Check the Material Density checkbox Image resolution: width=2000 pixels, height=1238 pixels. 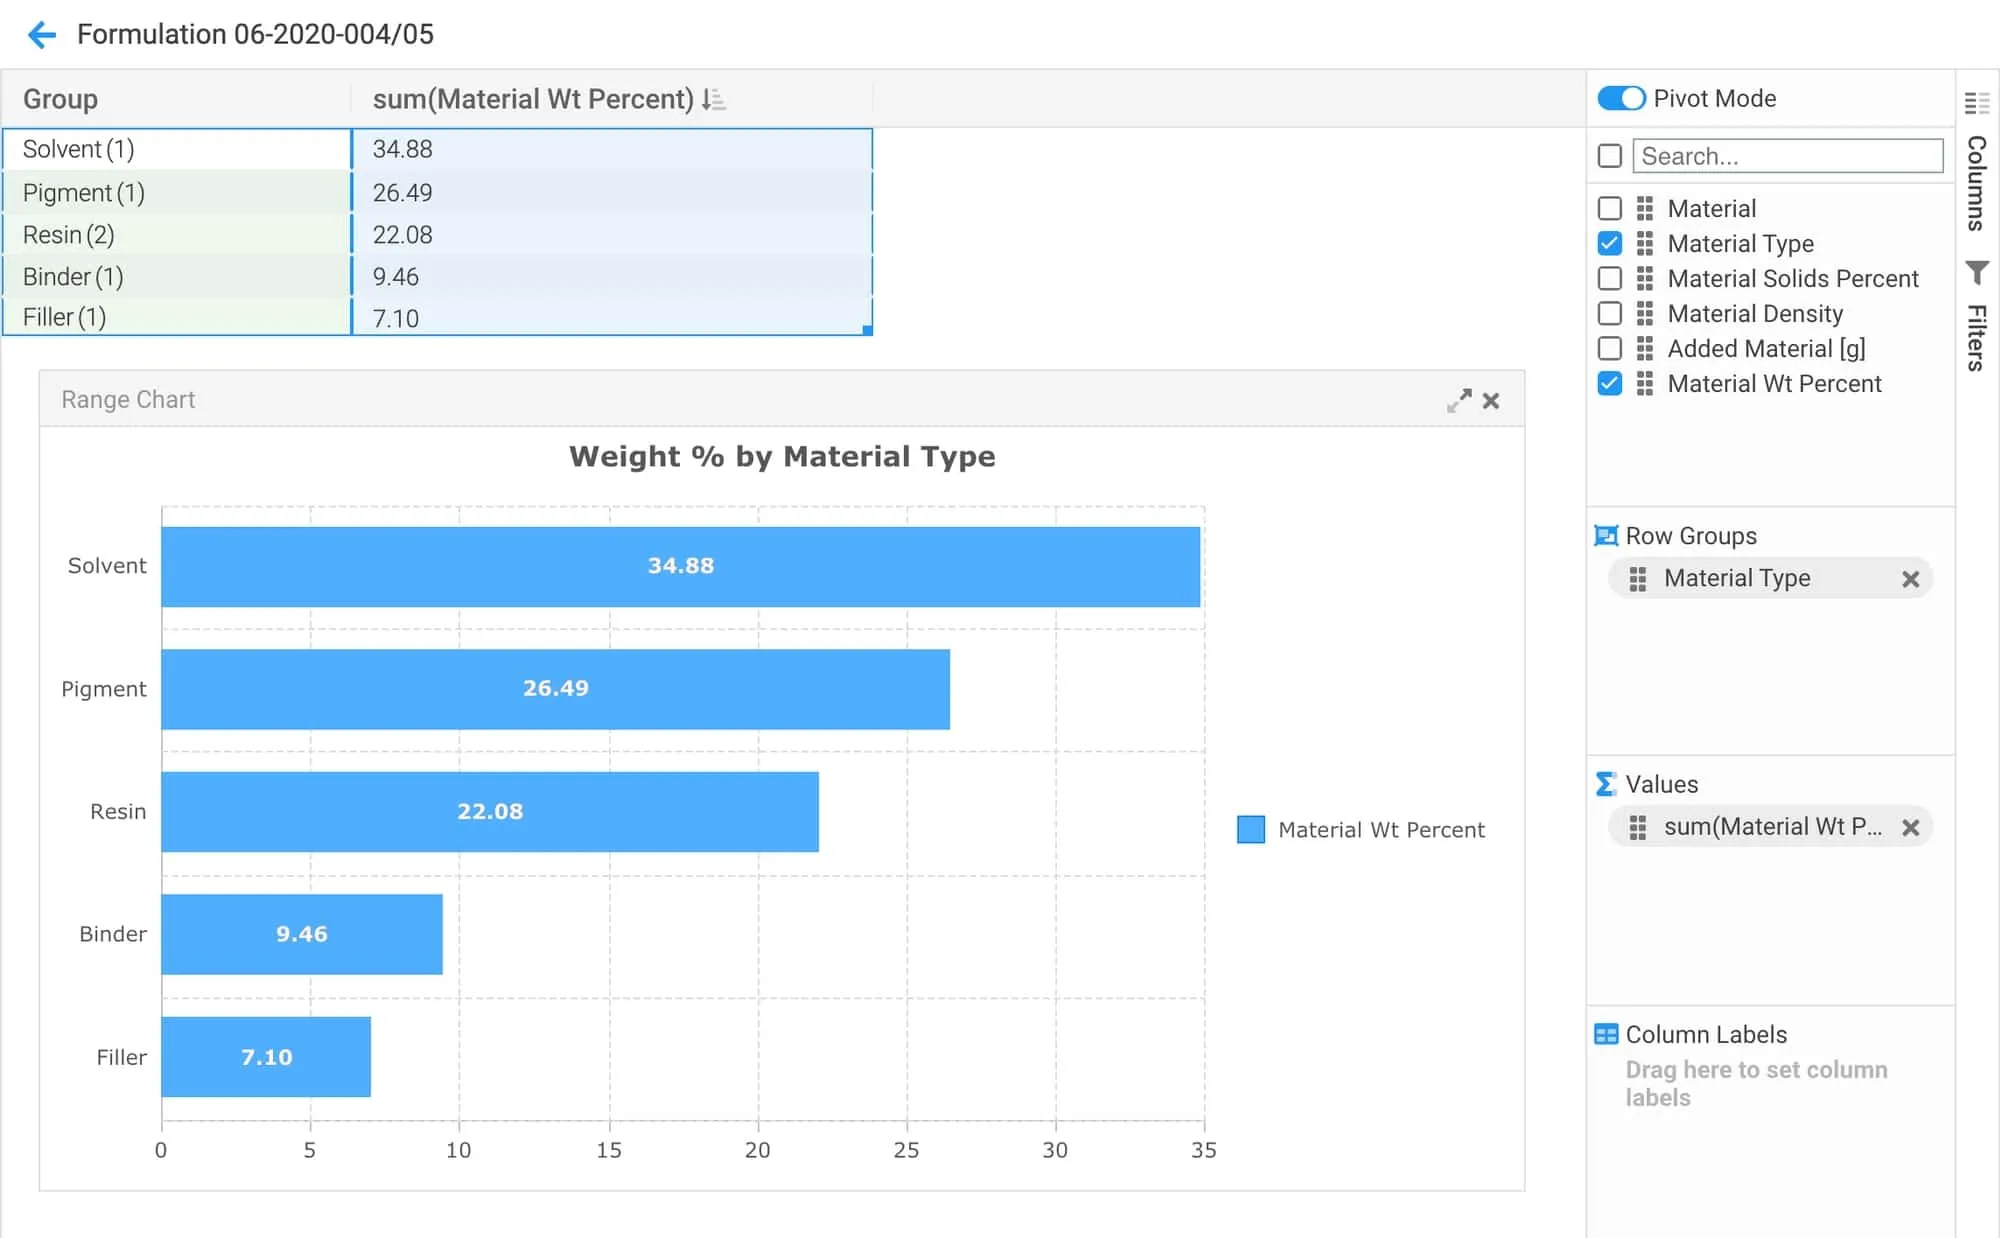[x=1610, y=313]
